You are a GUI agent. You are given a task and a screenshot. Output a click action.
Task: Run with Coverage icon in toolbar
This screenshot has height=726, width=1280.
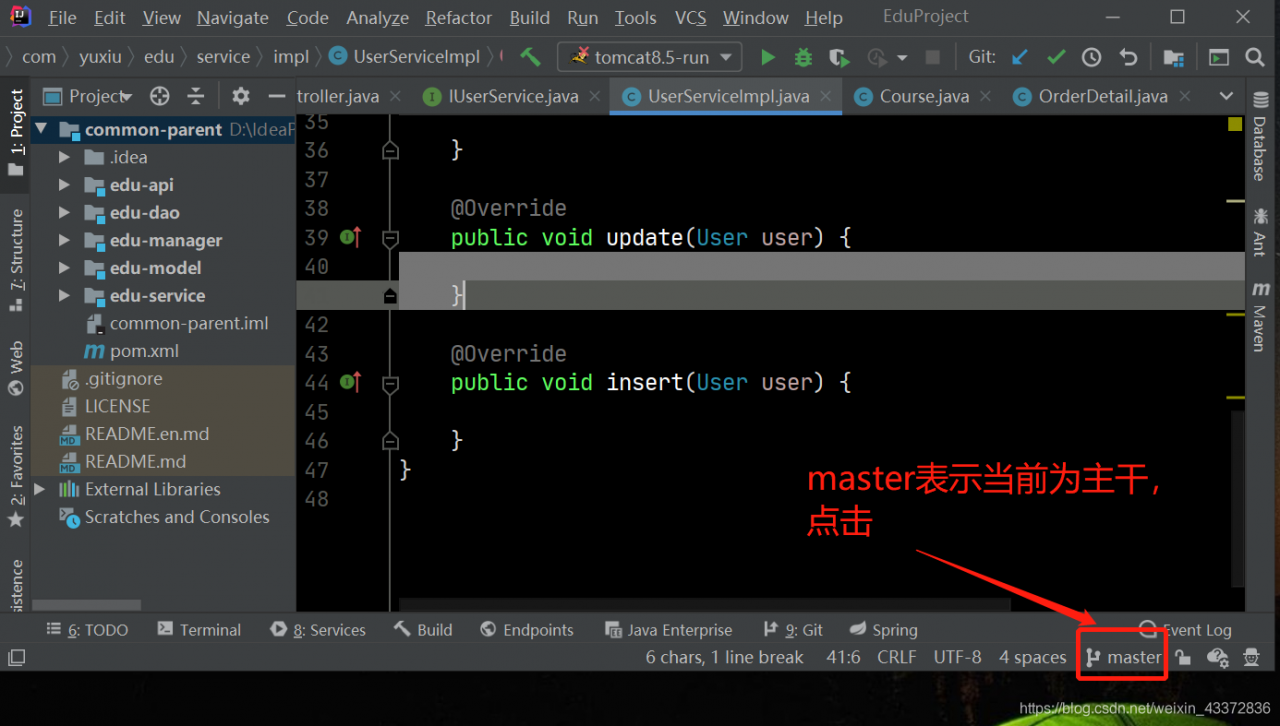[x=839, y=57]
